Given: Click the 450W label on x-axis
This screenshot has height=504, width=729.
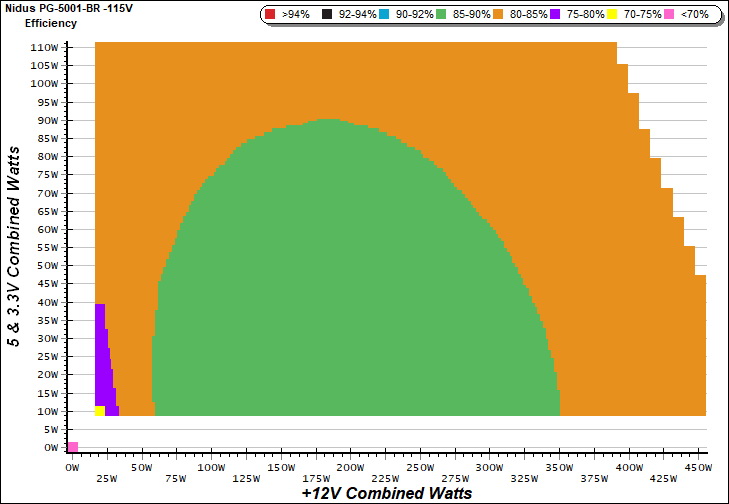Looking at the screenshot, I should [x=696, y=467].
